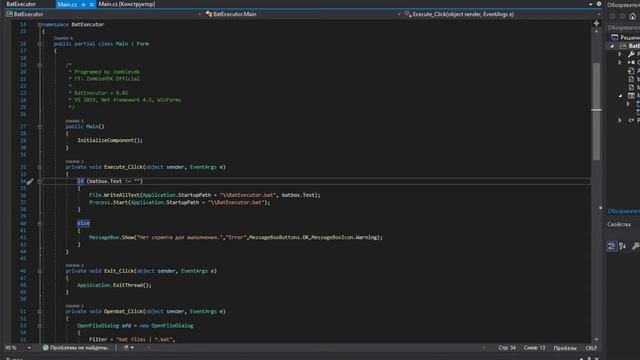The width and height of the screenshot is (640, 360).
Task: Click the gear icon above the editor
Action: coord(599,4)
